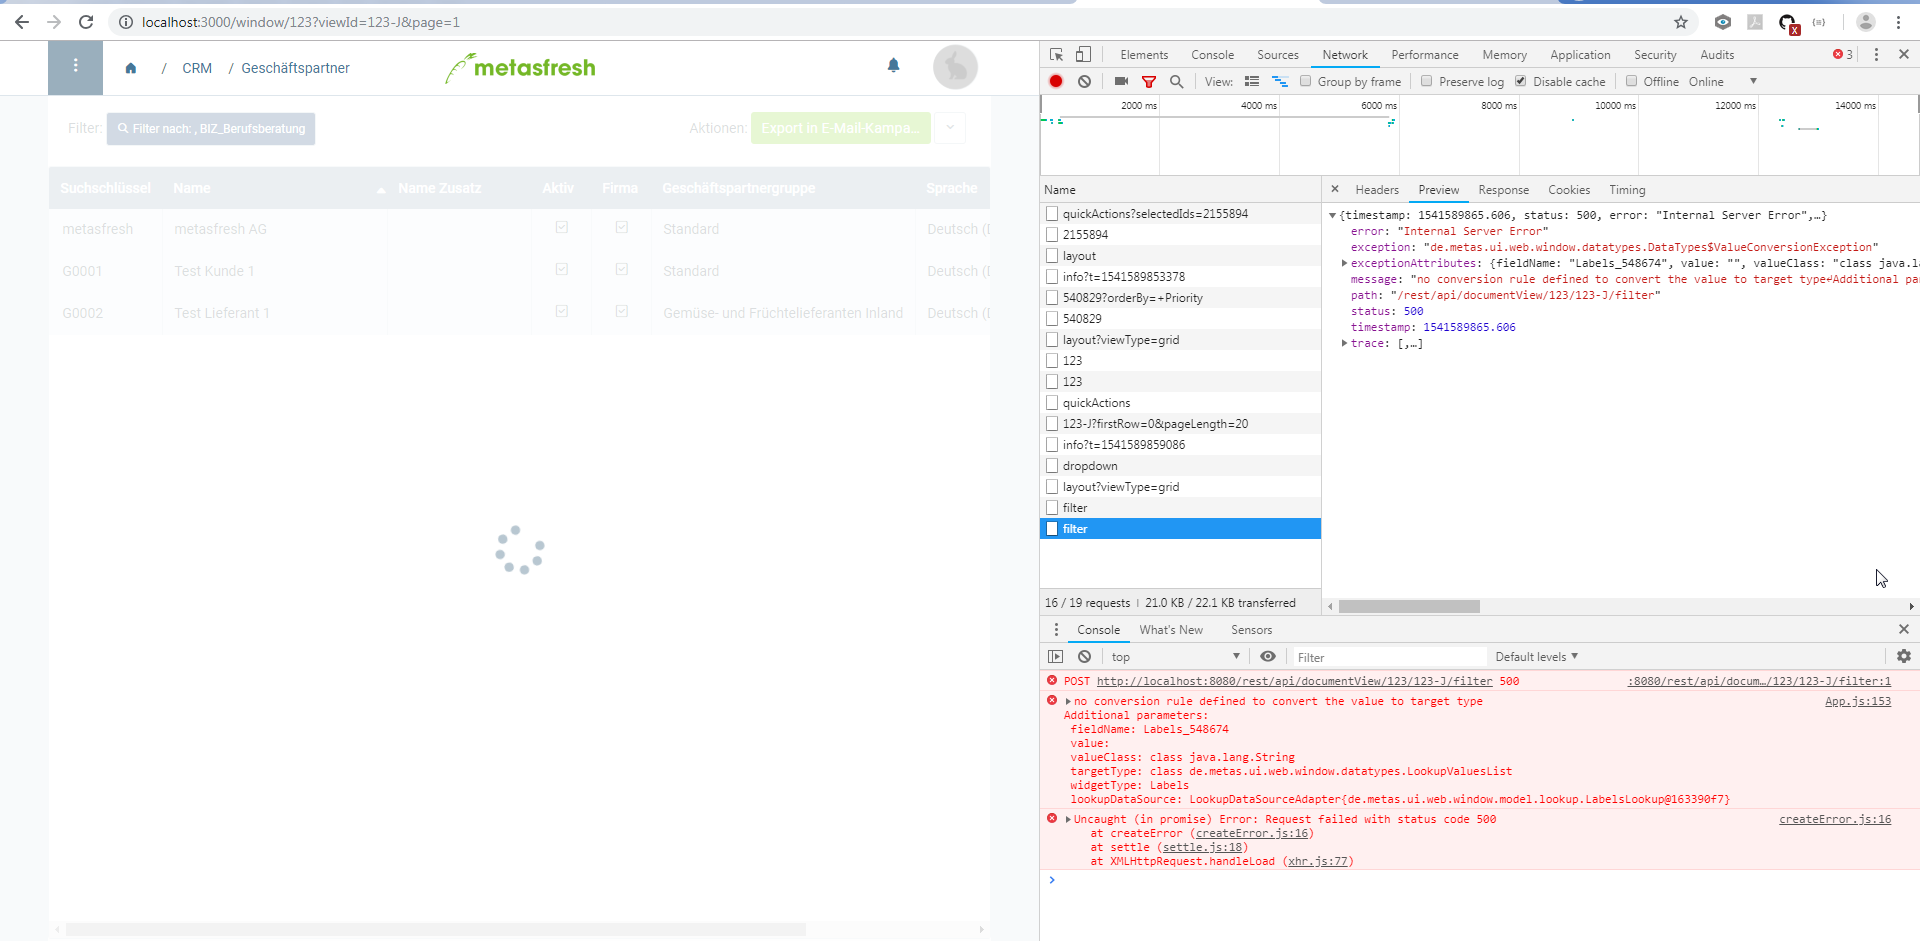Toggle capture screenshots camera icon
This screenshot has width=1920, height=941.
1121,81
